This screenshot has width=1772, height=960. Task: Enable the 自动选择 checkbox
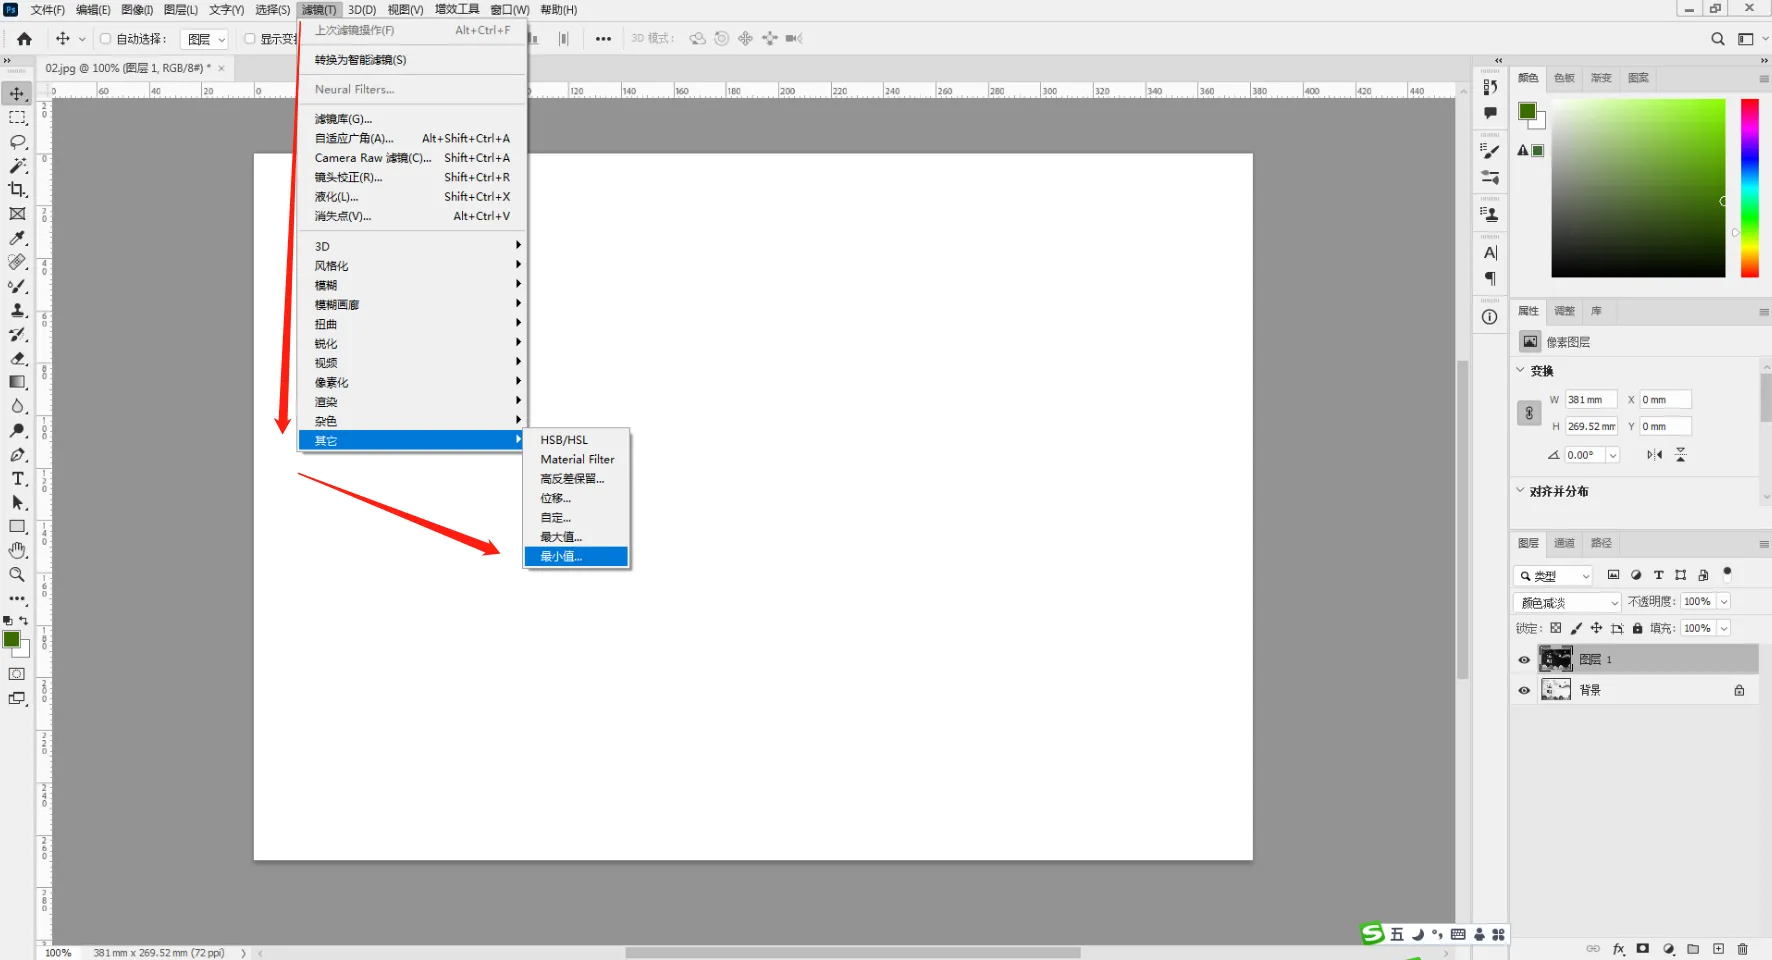[x=105, y=39]
